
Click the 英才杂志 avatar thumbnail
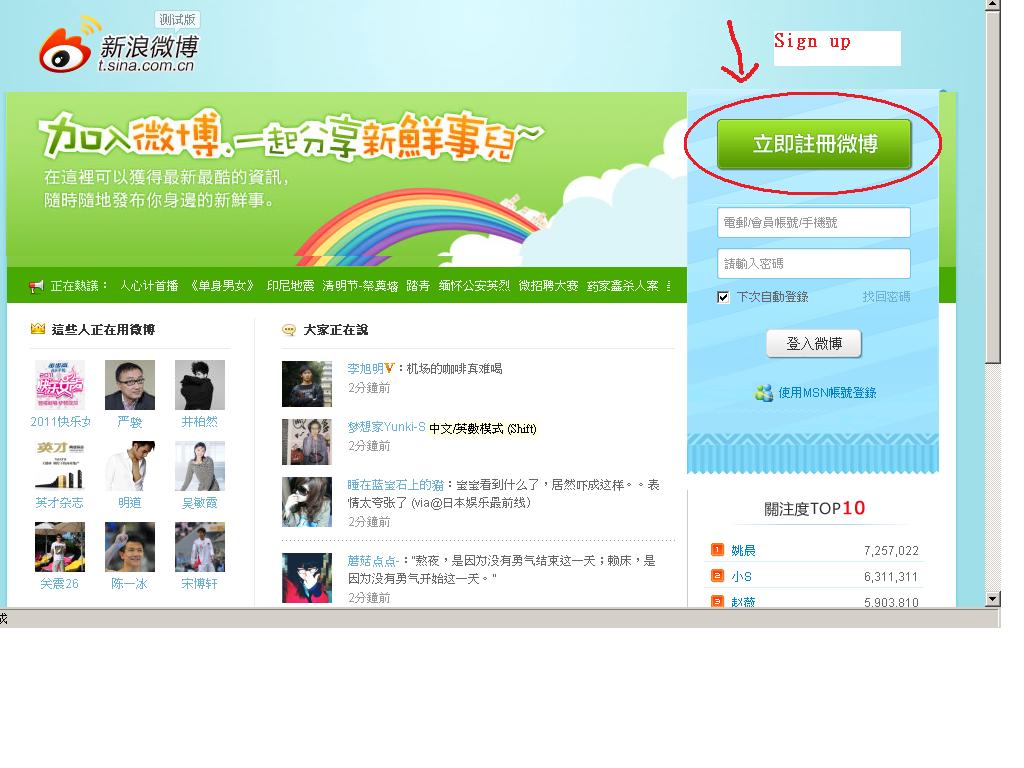tap(59, 466)
